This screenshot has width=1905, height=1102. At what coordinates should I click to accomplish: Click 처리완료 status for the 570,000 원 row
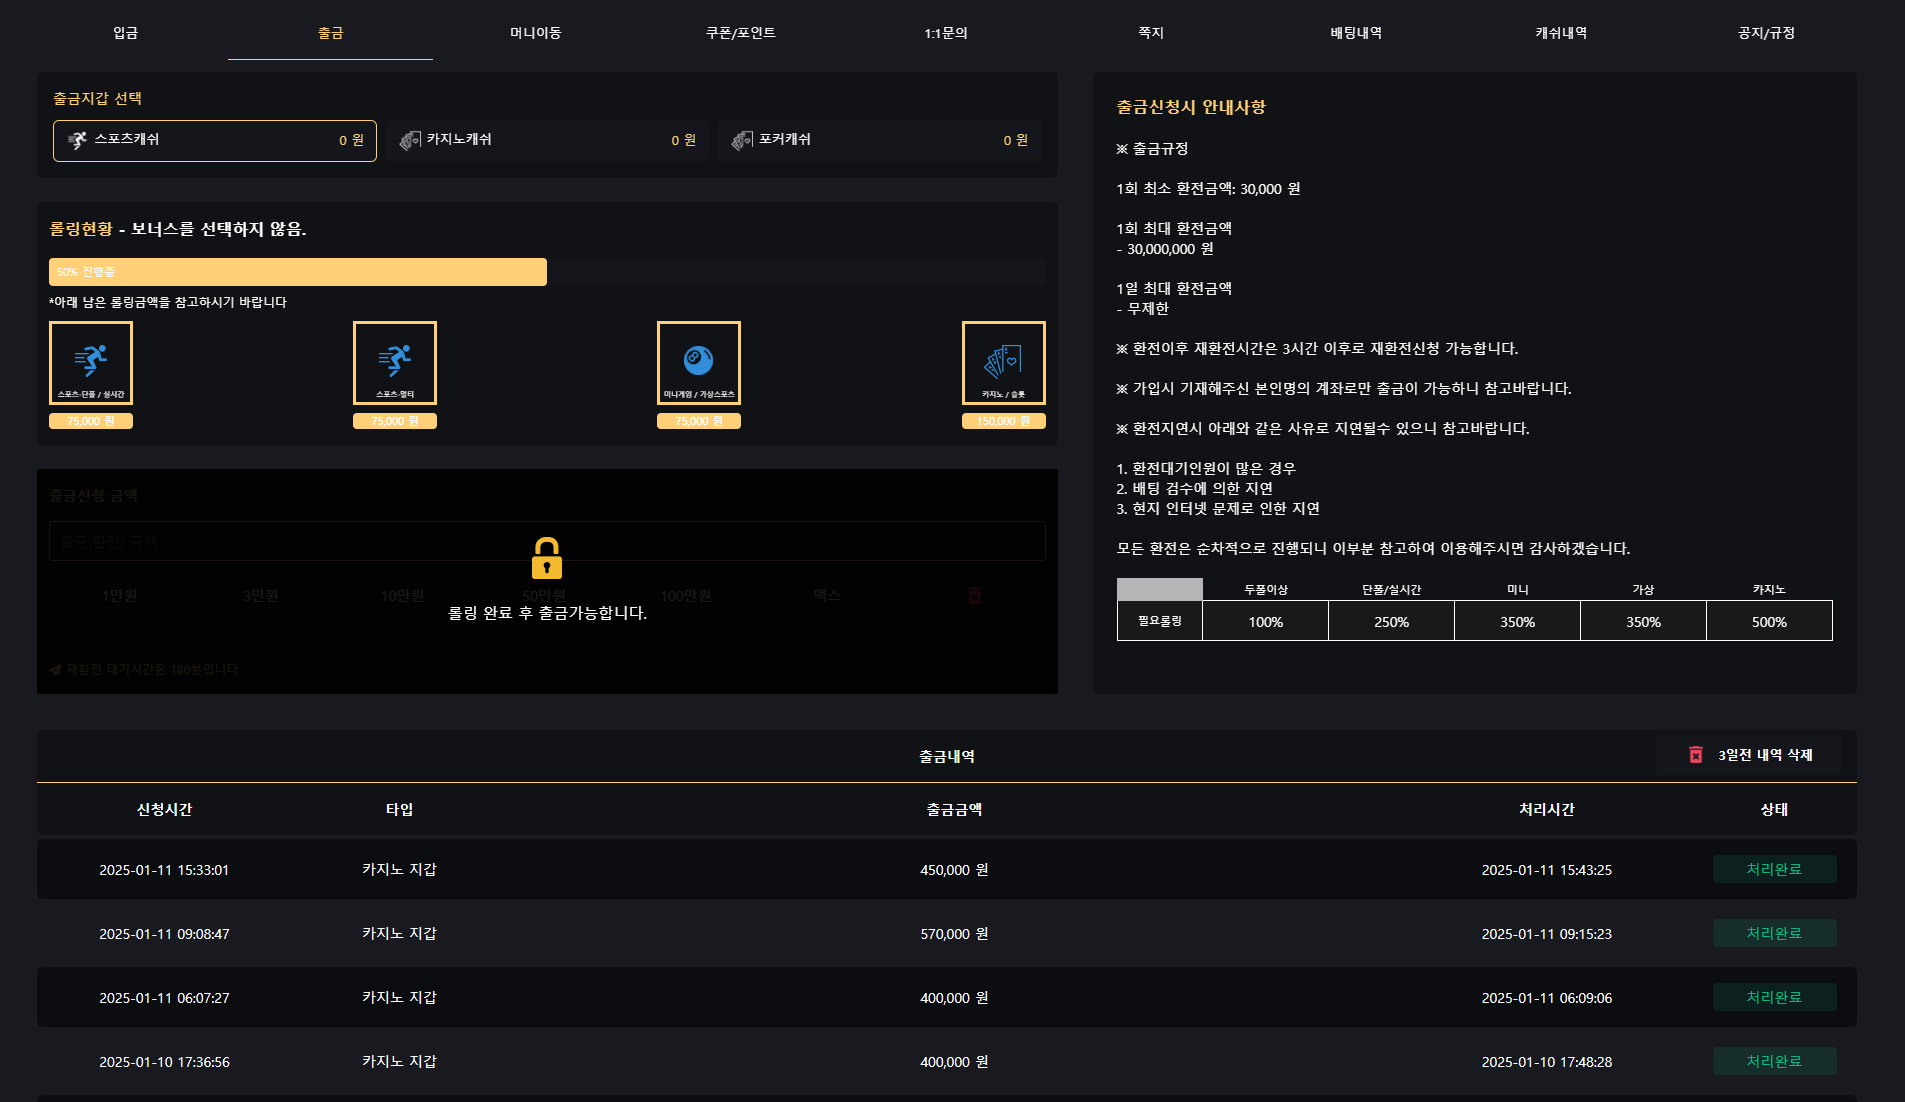coord(1774,933)
